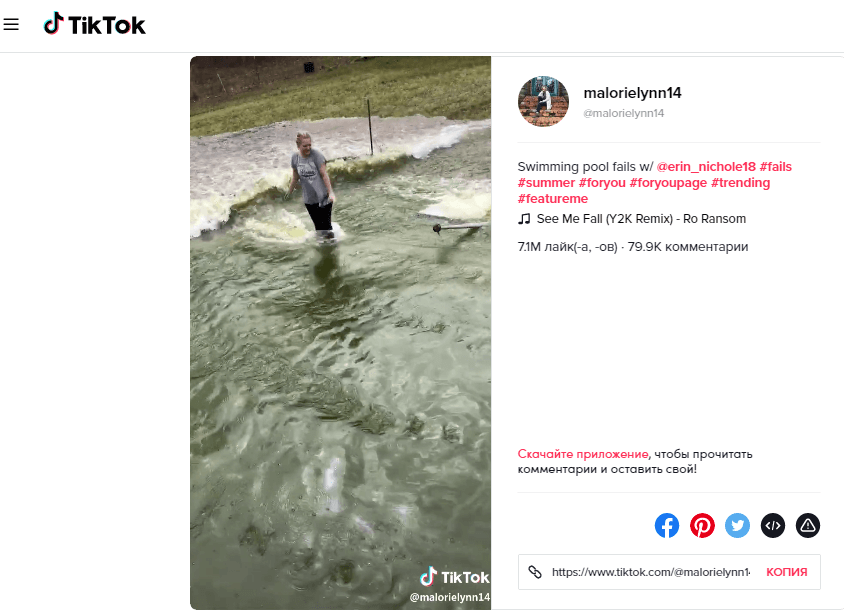Screen dimensions: 844x614
Task: Click the TikTok logo in header
Action: (x=95, y=24)
